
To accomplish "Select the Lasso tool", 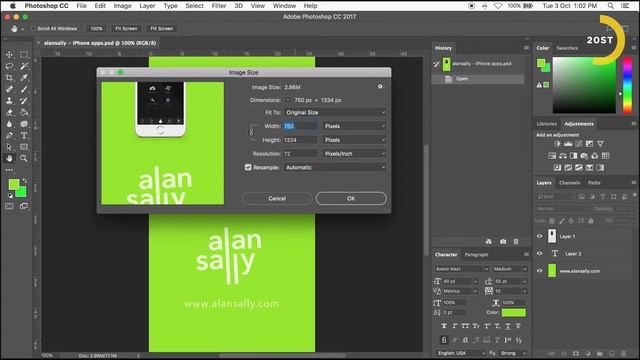I will pos(9,66).
